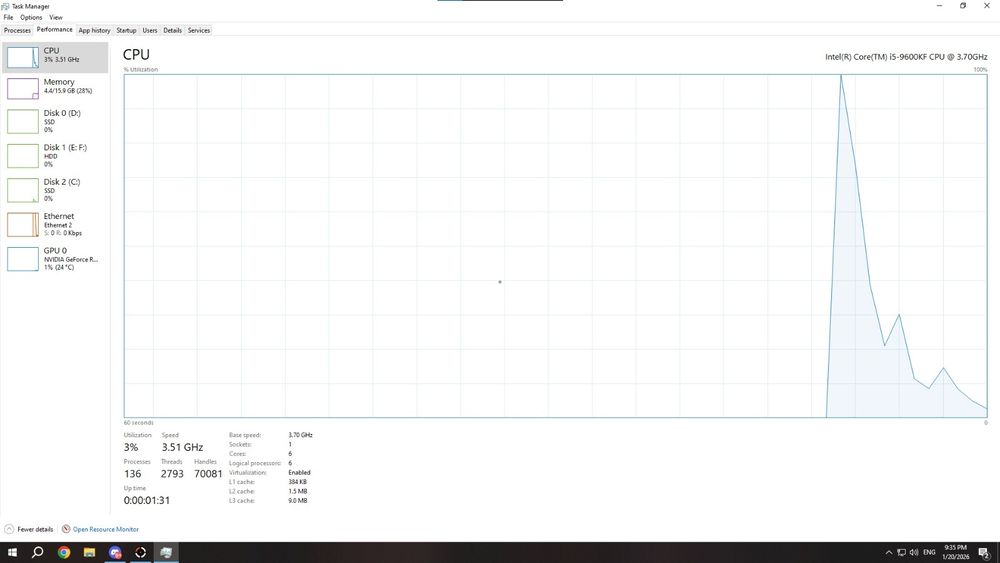Open the Startup tab
This screenshot has width=1000, height=563.
point(126,31)
